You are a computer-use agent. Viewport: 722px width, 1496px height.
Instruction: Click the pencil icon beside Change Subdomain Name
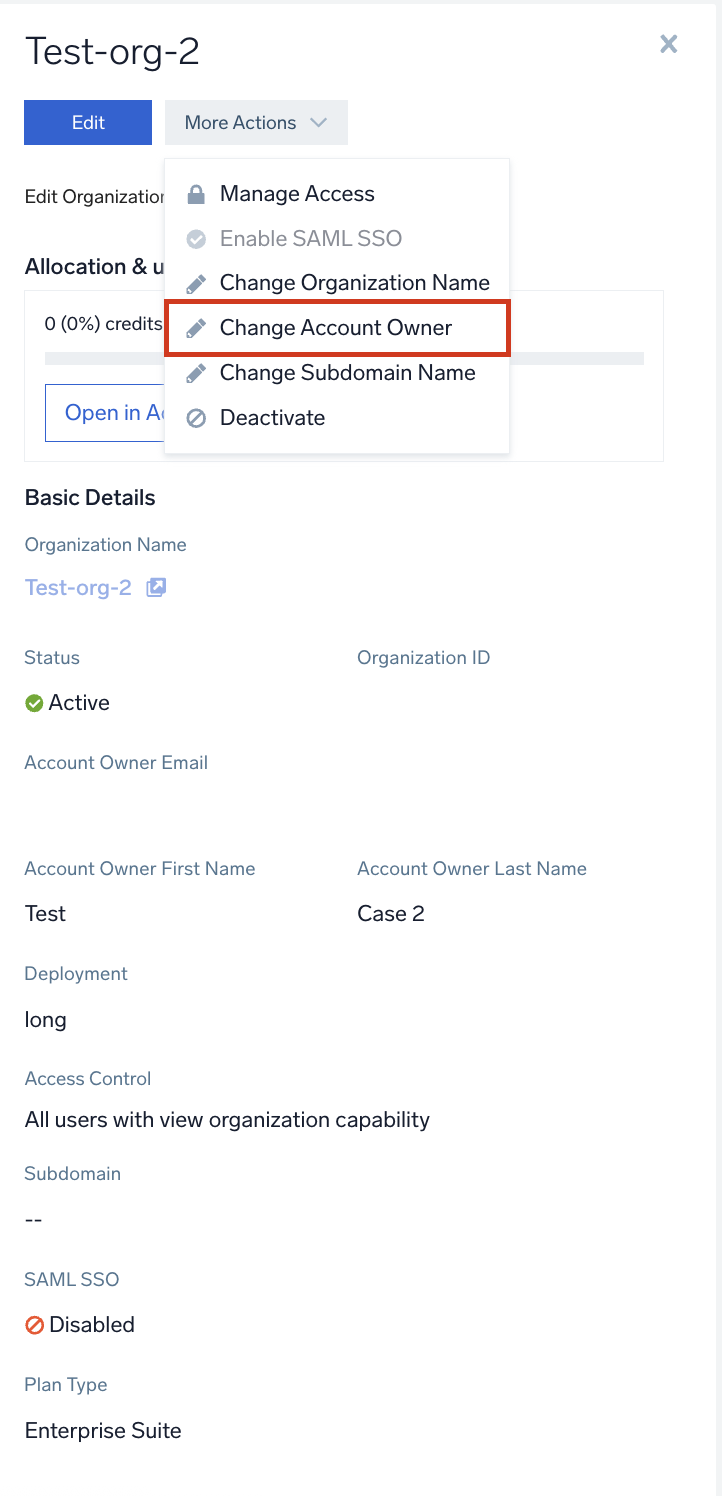(196, 372)
